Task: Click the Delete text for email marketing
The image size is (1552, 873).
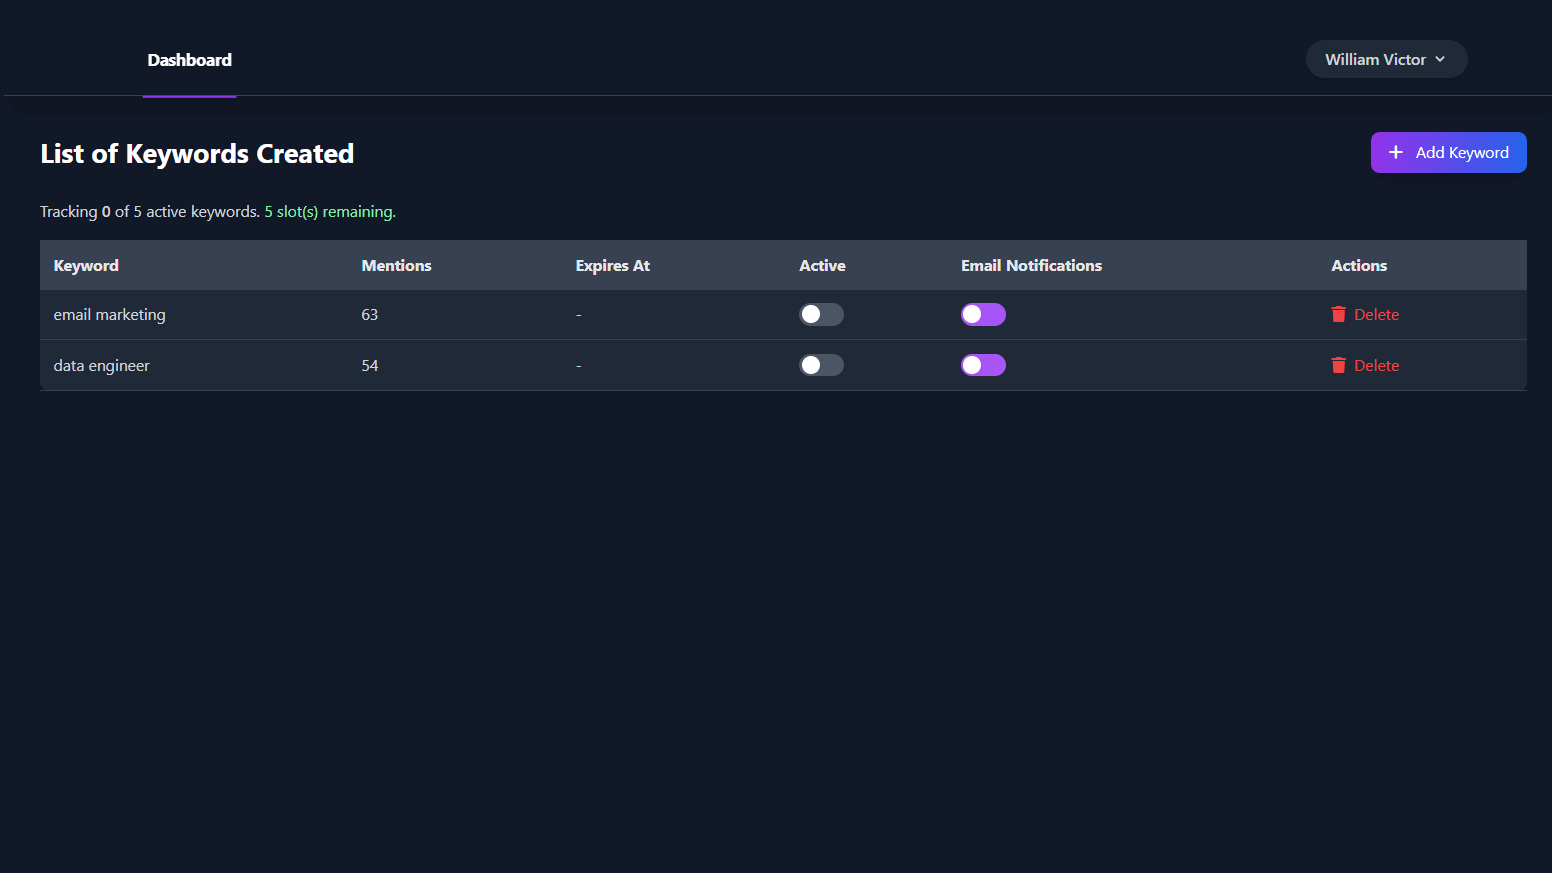Action: pos(1376,314)
